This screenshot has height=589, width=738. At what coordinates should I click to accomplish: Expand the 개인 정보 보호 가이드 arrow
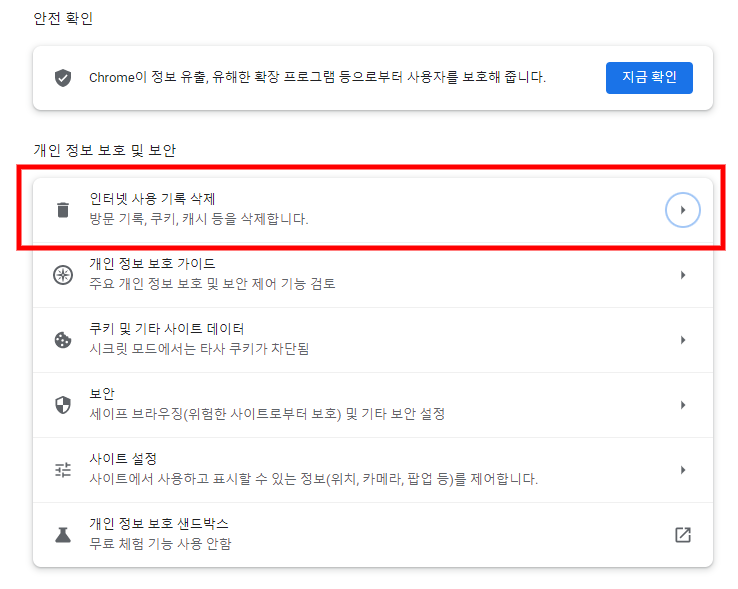point(682,275)
